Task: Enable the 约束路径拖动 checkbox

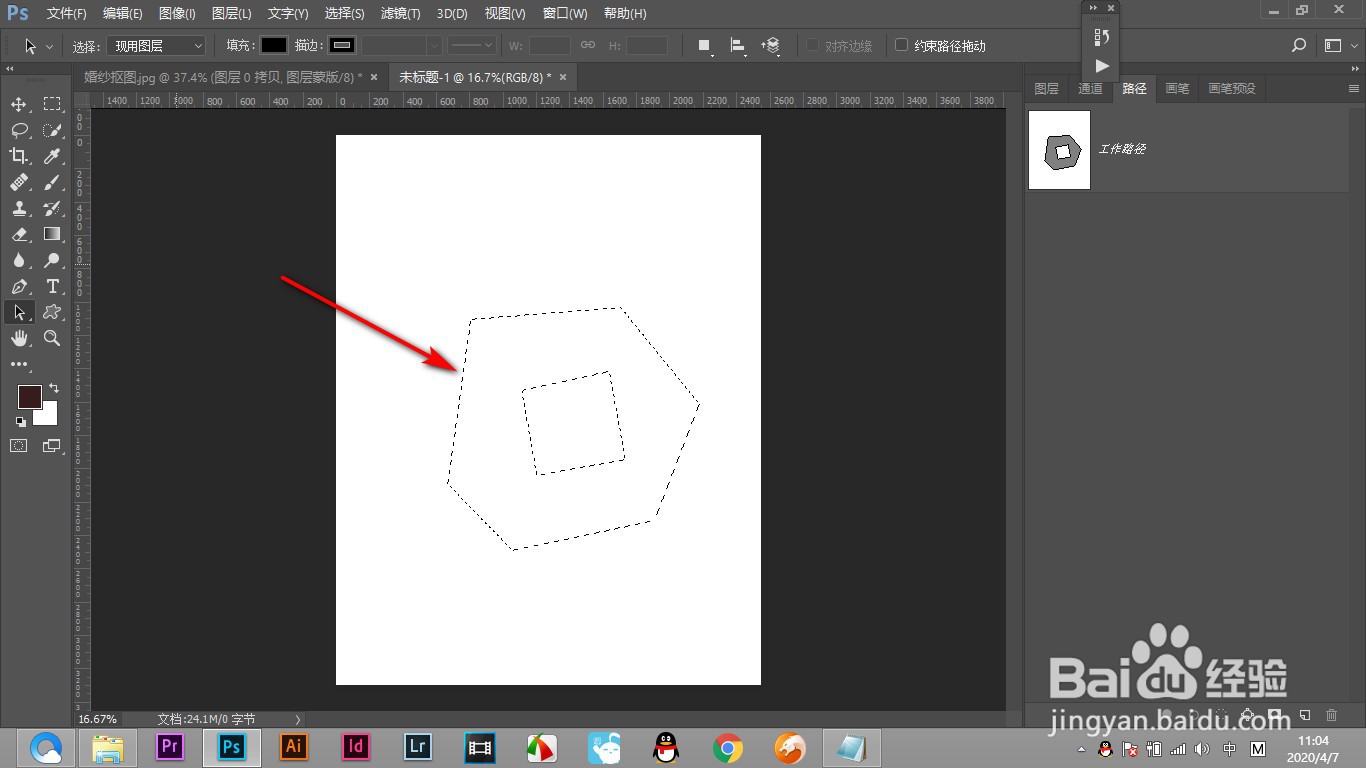Action: coord(901,45)
